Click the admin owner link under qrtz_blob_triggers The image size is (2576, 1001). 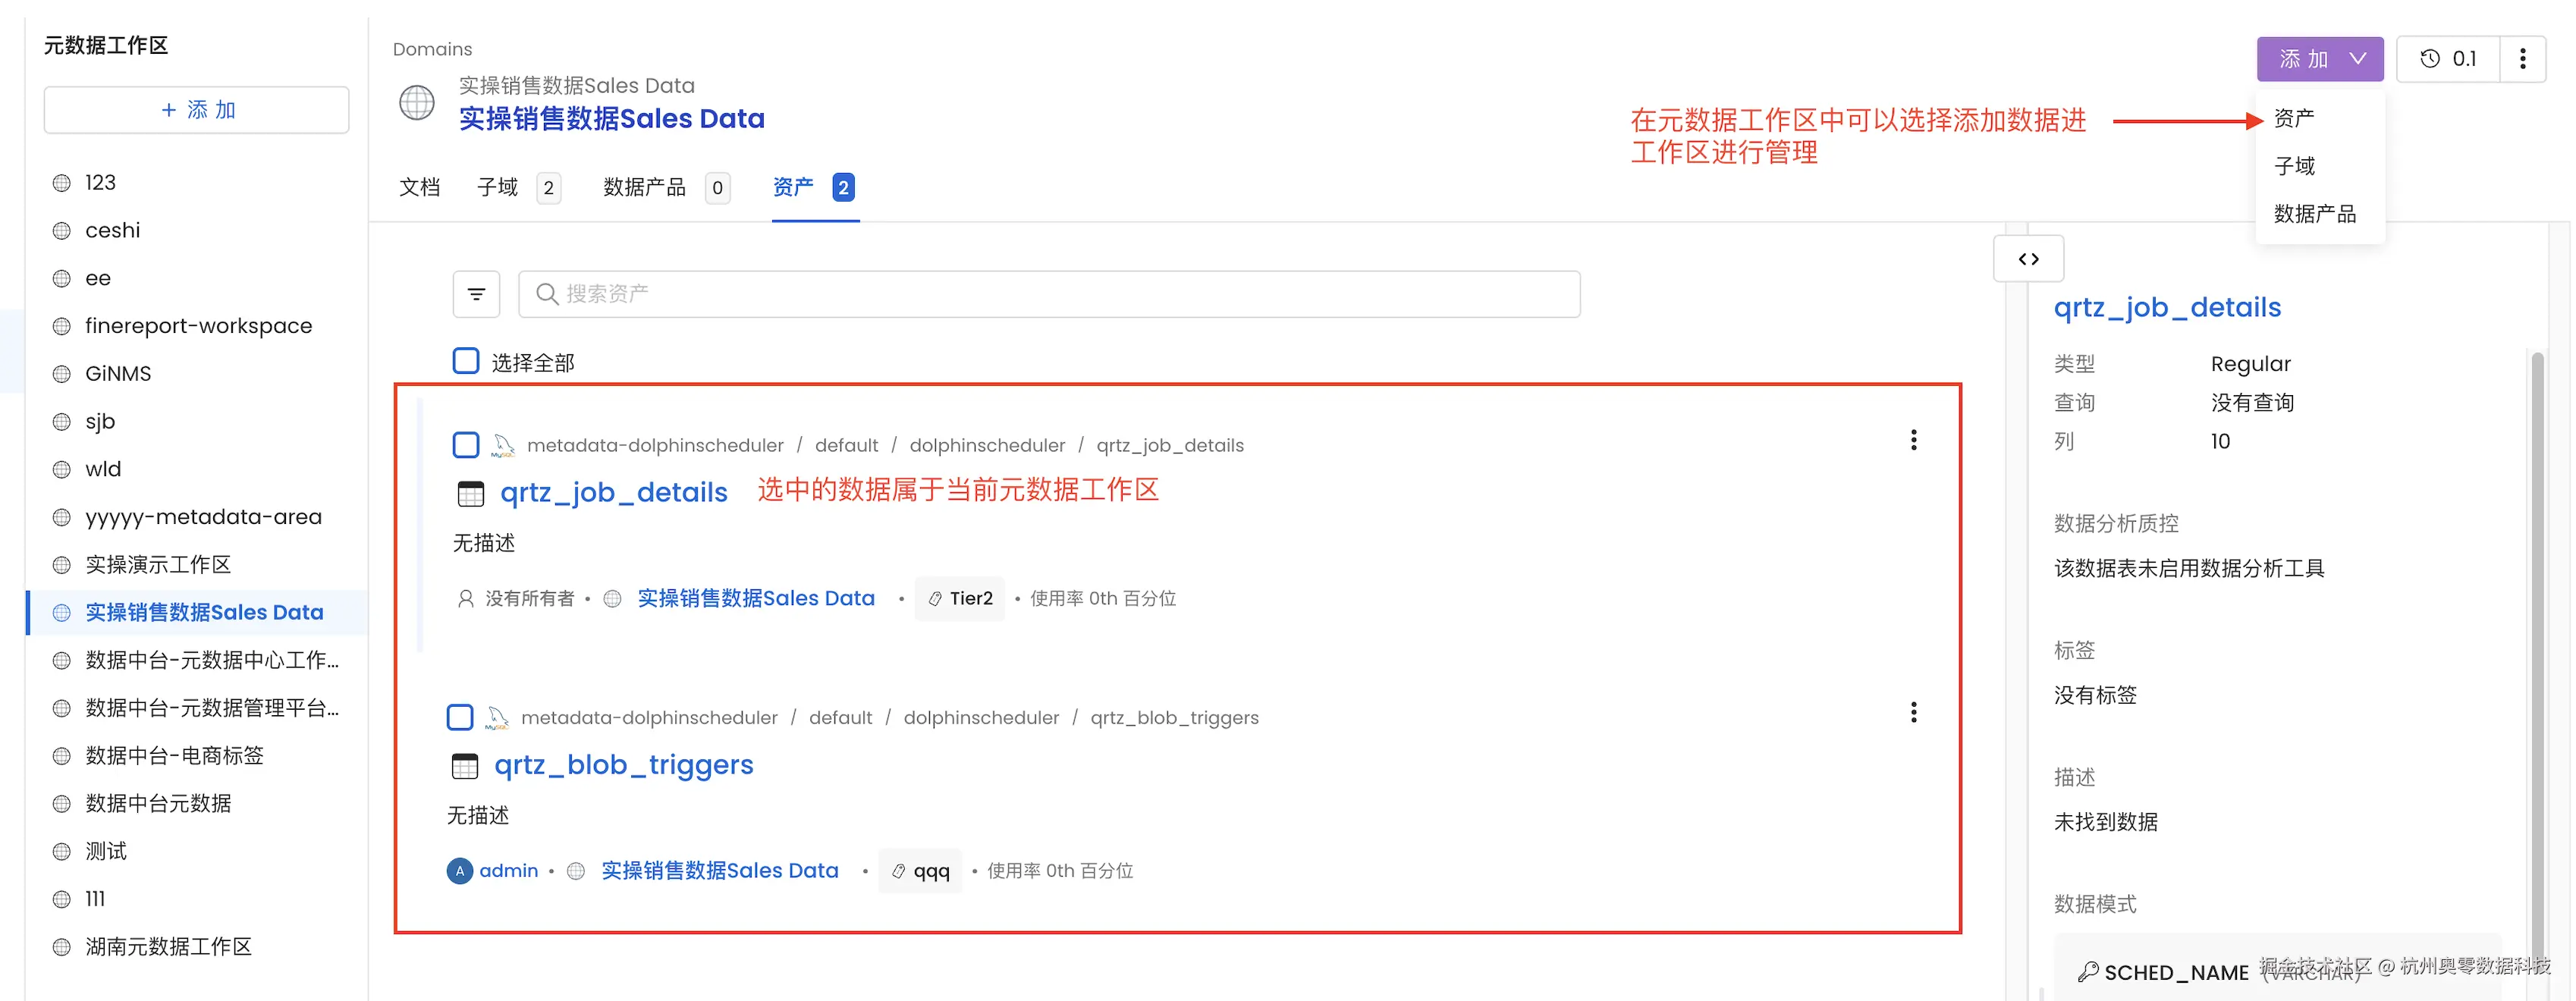509,870
